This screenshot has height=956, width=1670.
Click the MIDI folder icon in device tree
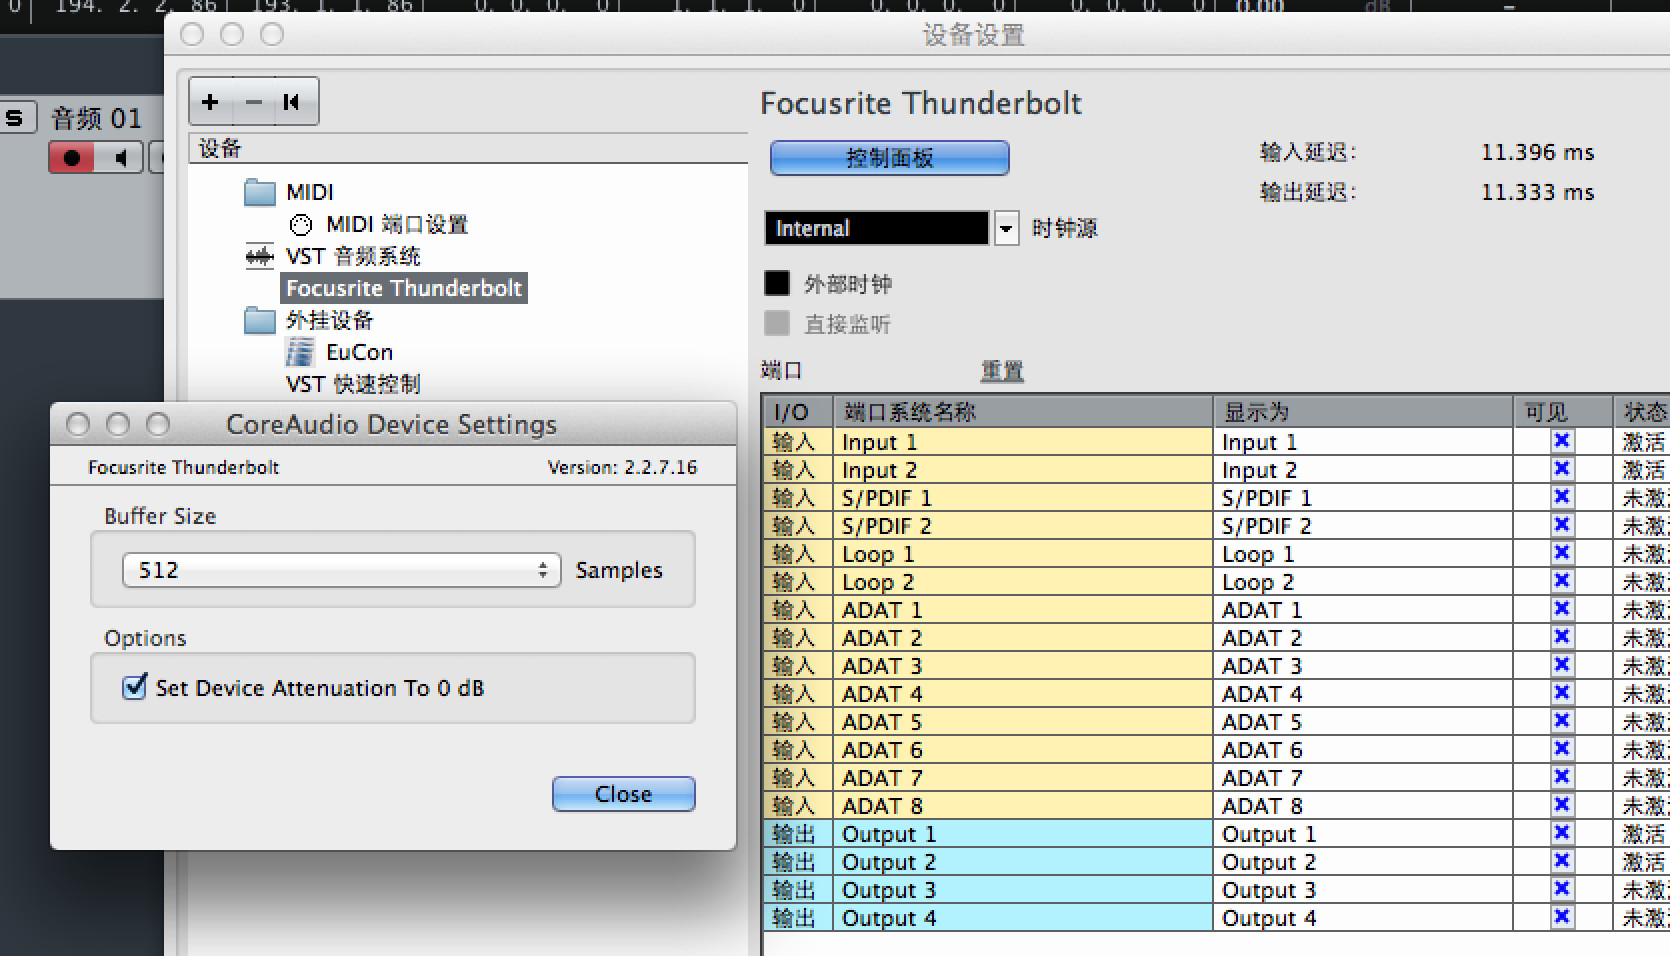click(x=260, y=192)
